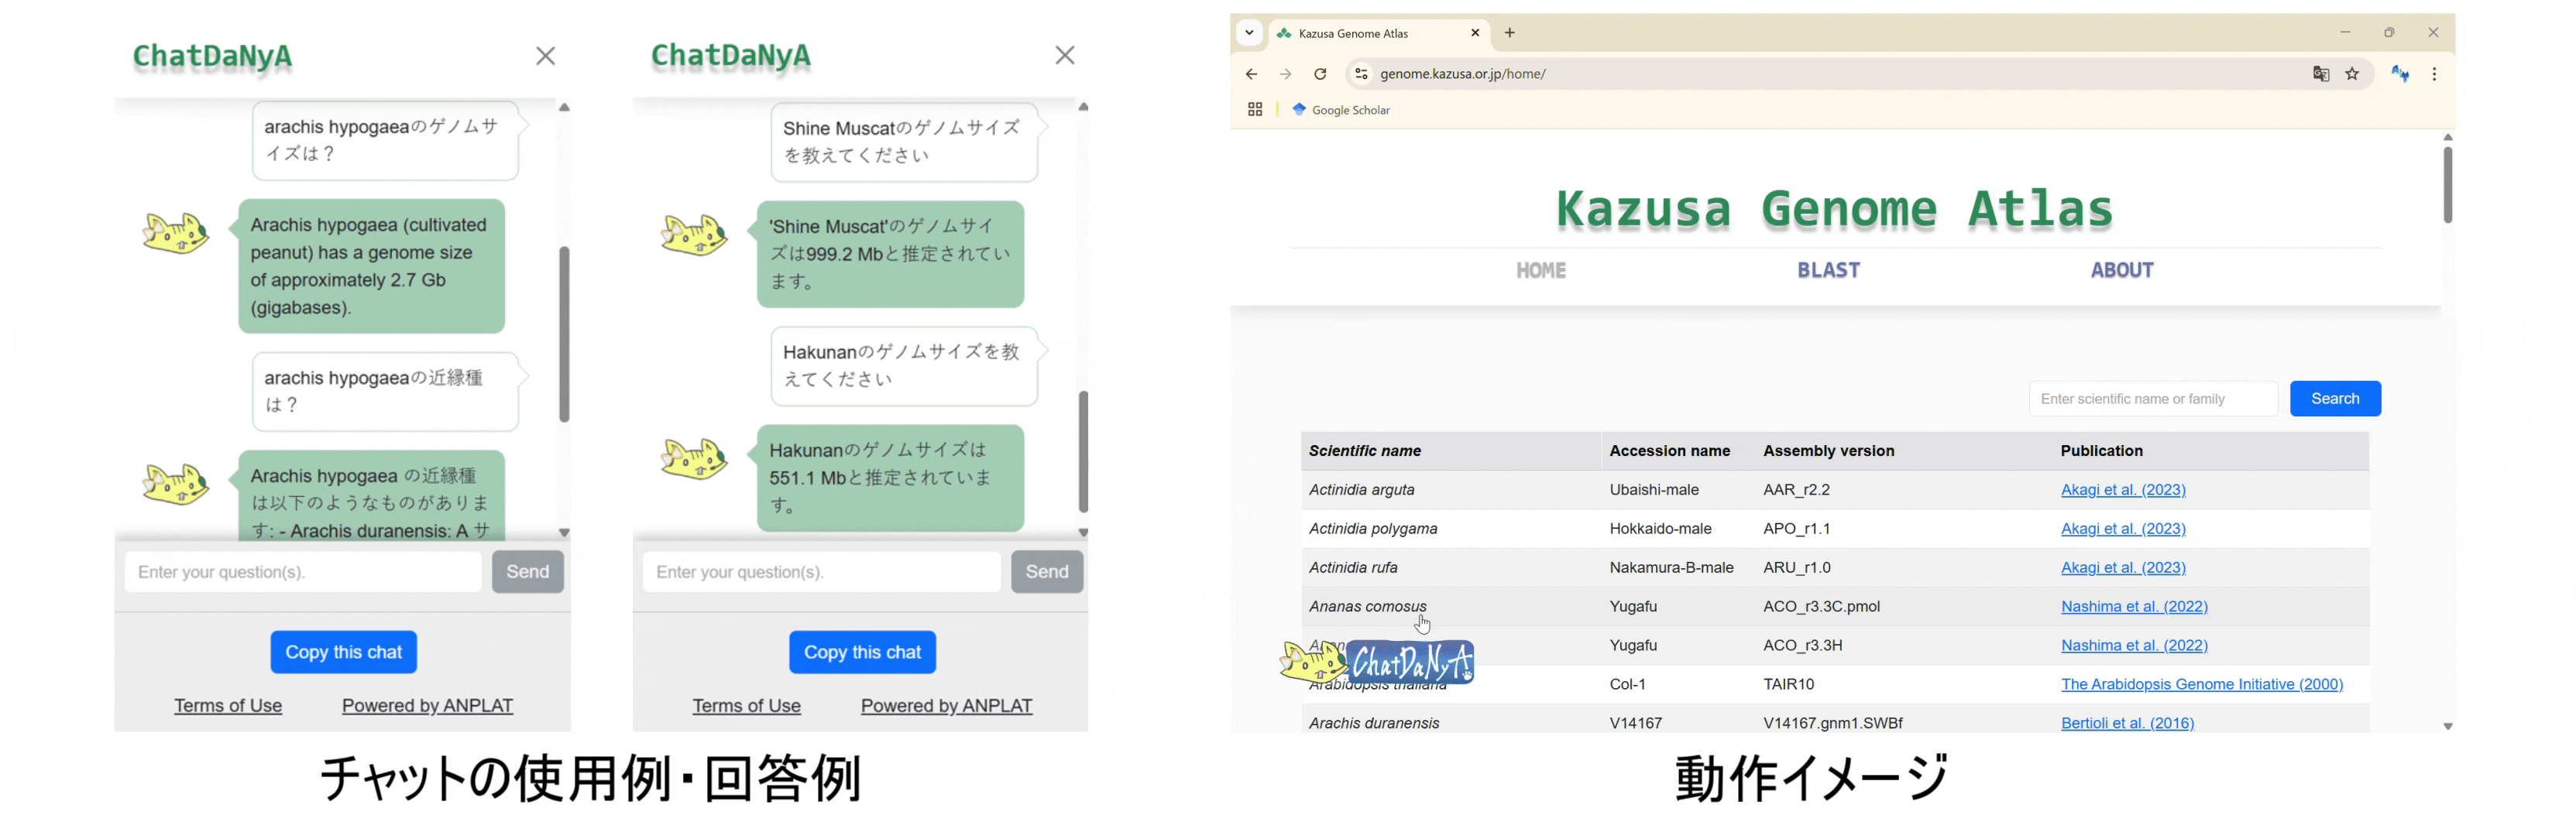Open the right Powered by ANPLAT link
2576x836 pixels.
(946, 706)
